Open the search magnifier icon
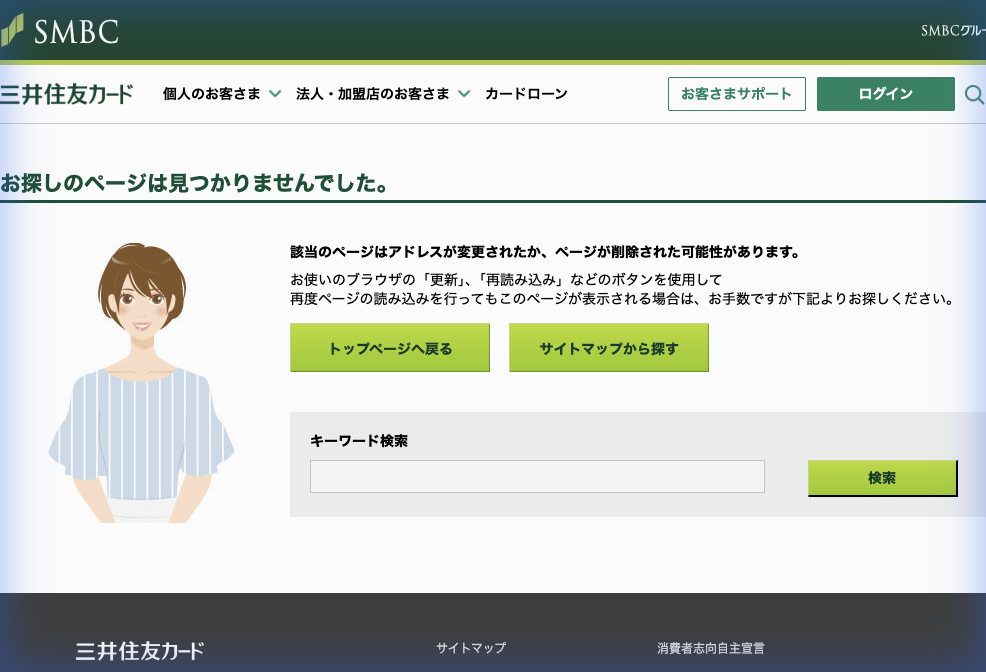Viewport: 986px width, 672px height. tap(974, 94)
